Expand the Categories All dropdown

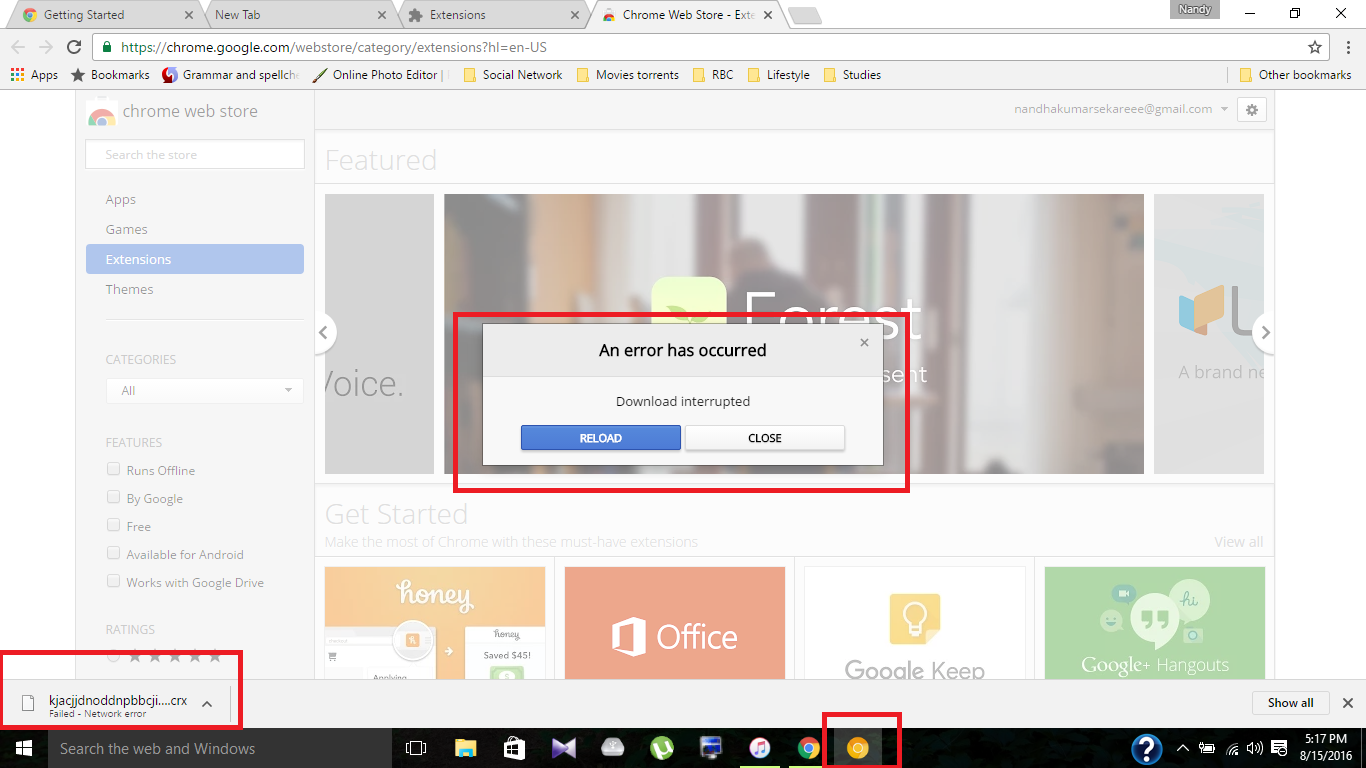205,390
